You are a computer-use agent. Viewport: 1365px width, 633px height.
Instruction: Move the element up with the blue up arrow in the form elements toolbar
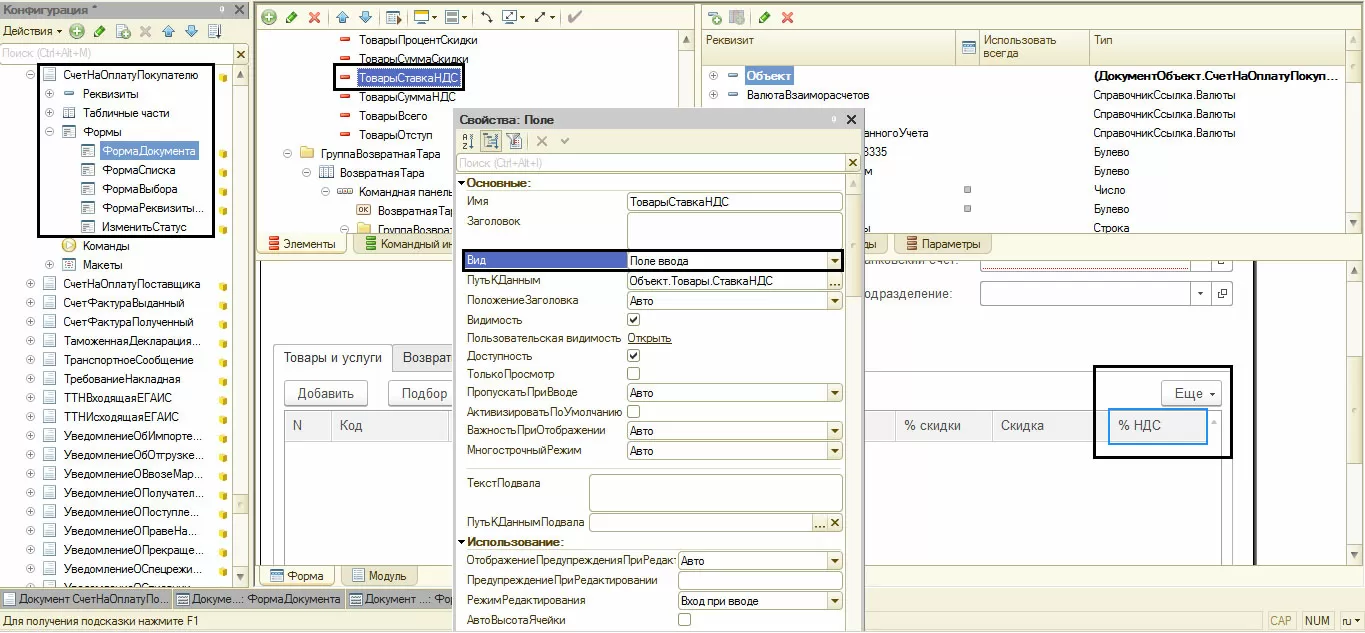coord(342,18)
